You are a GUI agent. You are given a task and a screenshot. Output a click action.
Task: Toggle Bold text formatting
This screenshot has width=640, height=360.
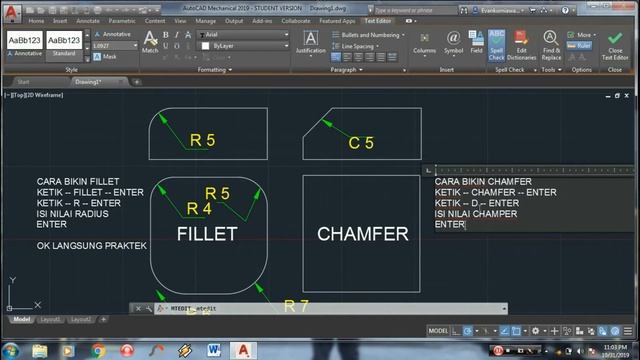click(166, 35)
